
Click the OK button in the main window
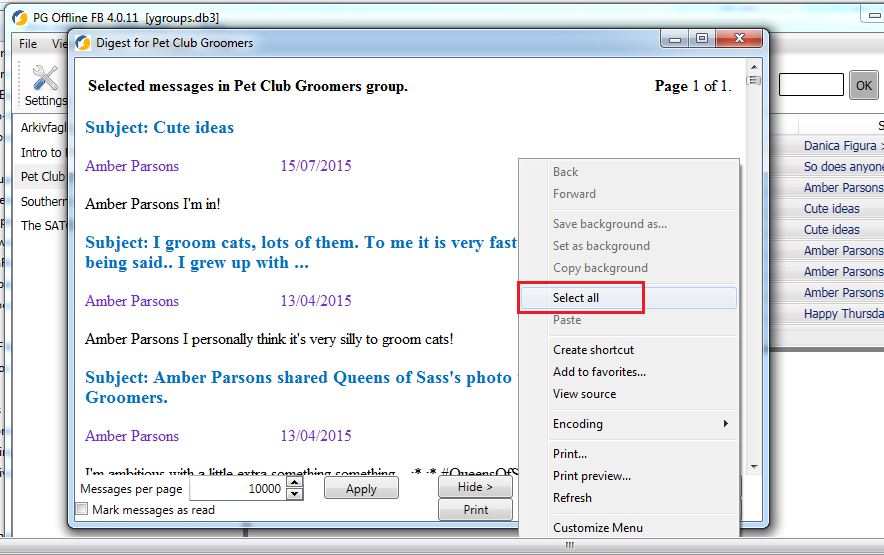[x=864, y=85]
